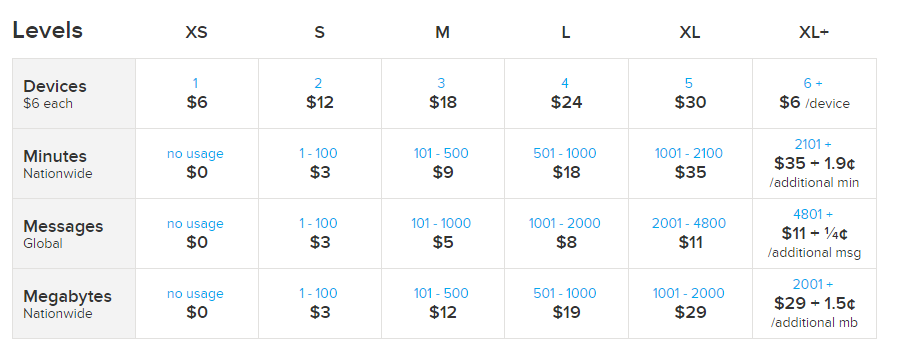Select the $6 one-device cell
The image size is (898, 360).
point(196,93)
